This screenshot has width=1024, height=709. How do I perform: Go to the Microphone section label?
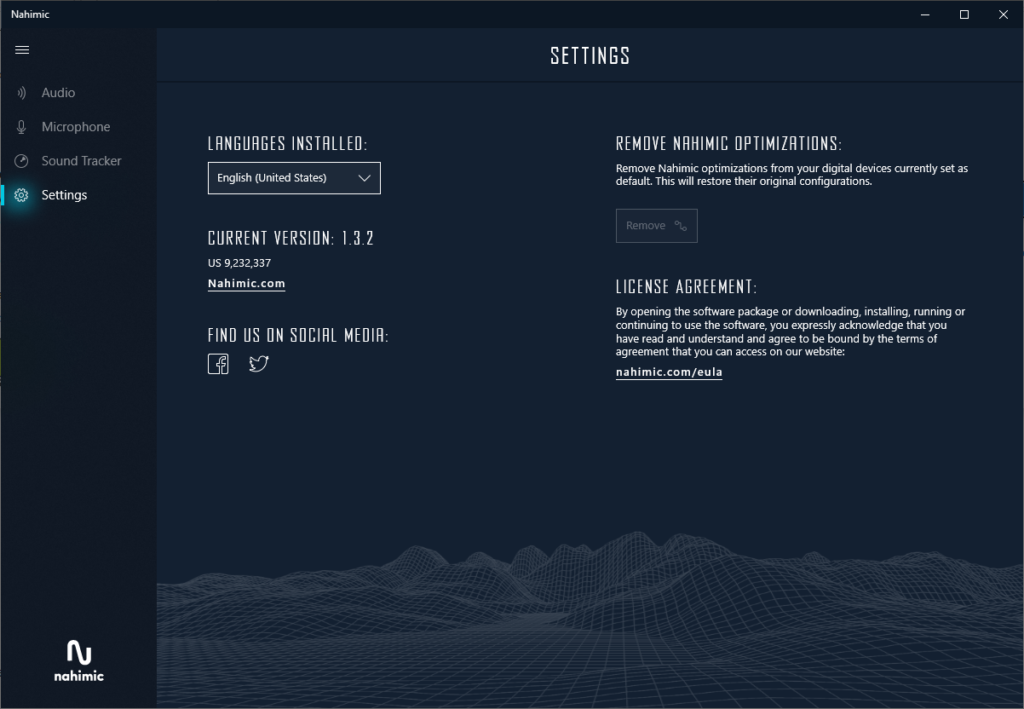[x=76, y=127]
